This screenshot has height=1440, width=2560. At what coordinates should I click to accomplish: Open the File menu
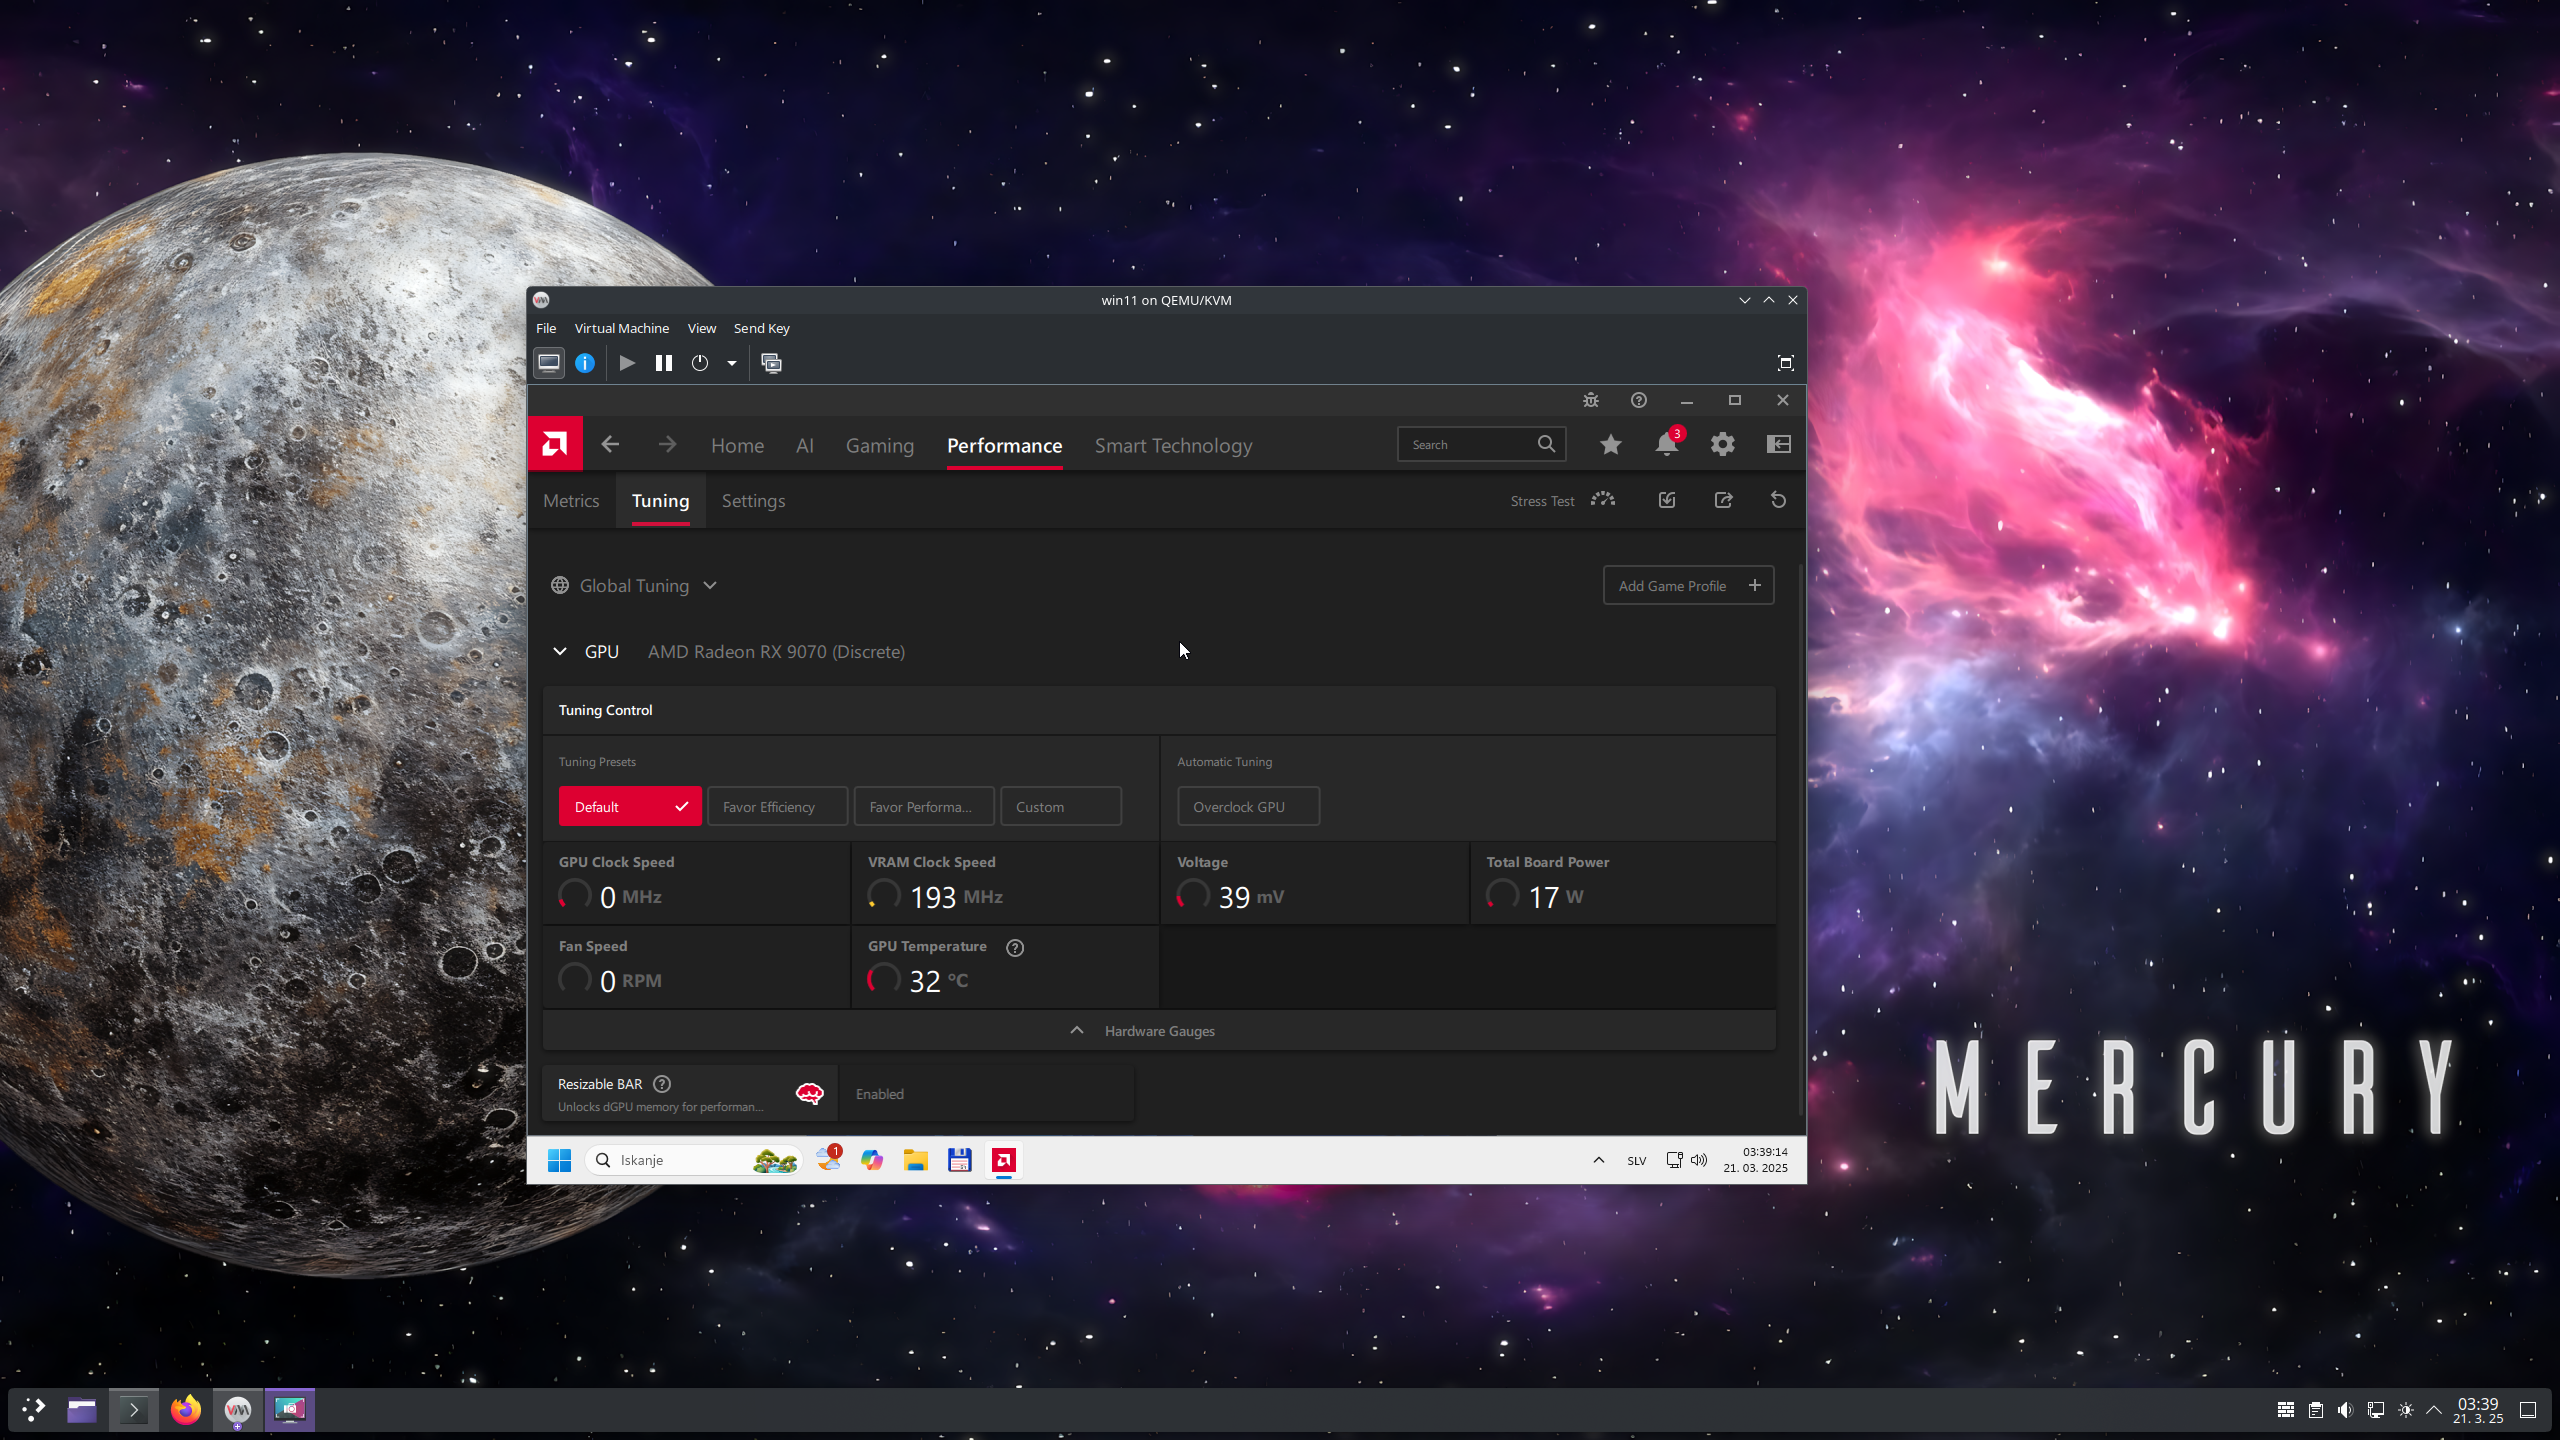pyautogui.click(x=546, y=328)
